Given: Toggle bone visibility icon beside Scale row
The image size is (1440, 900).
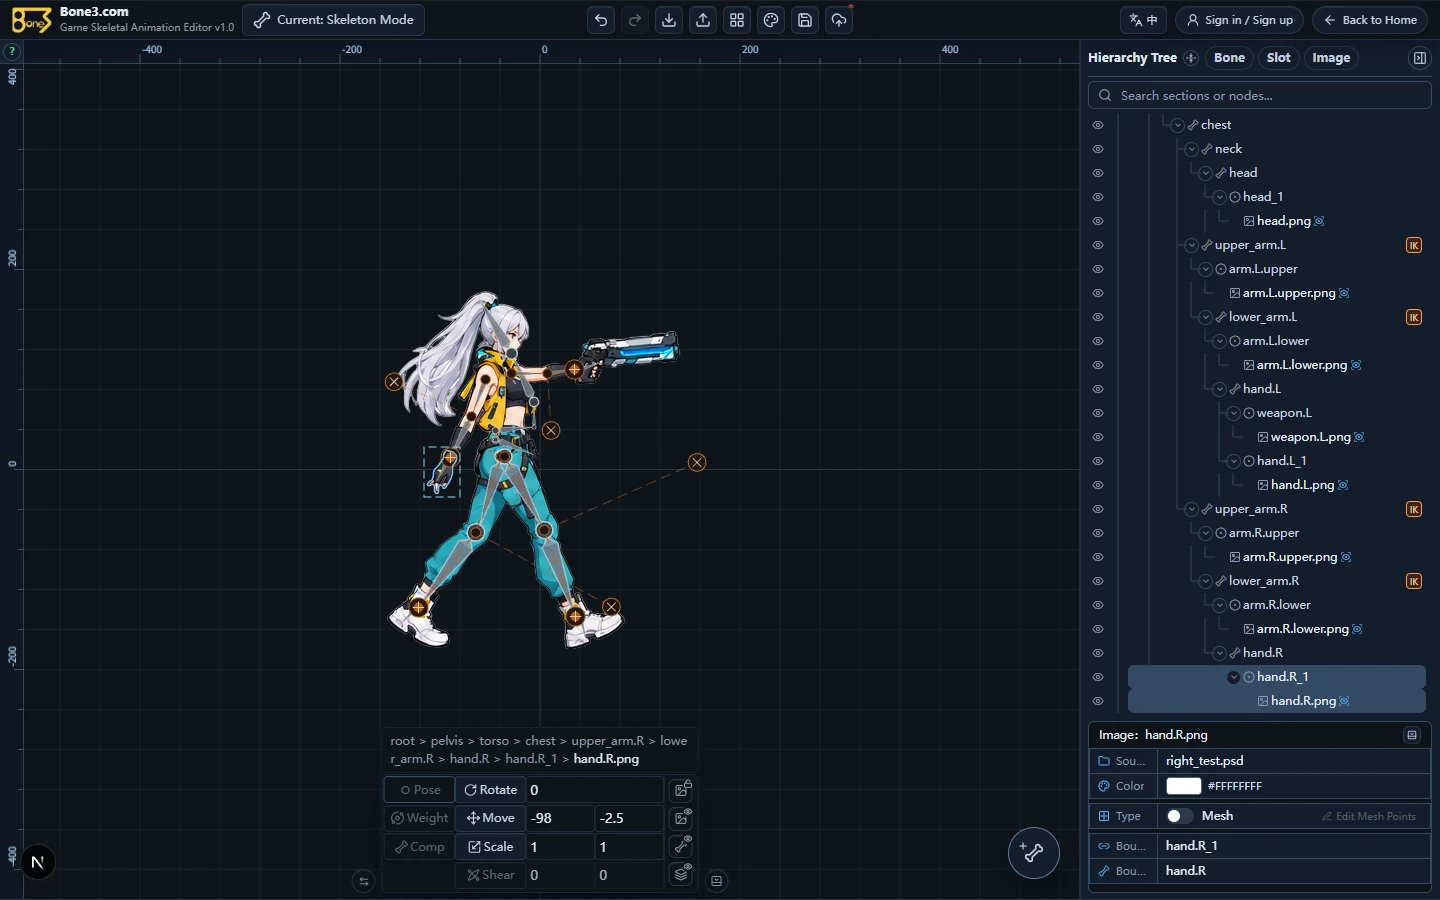Looking at the screenshot, I should (x=683, y=846).
